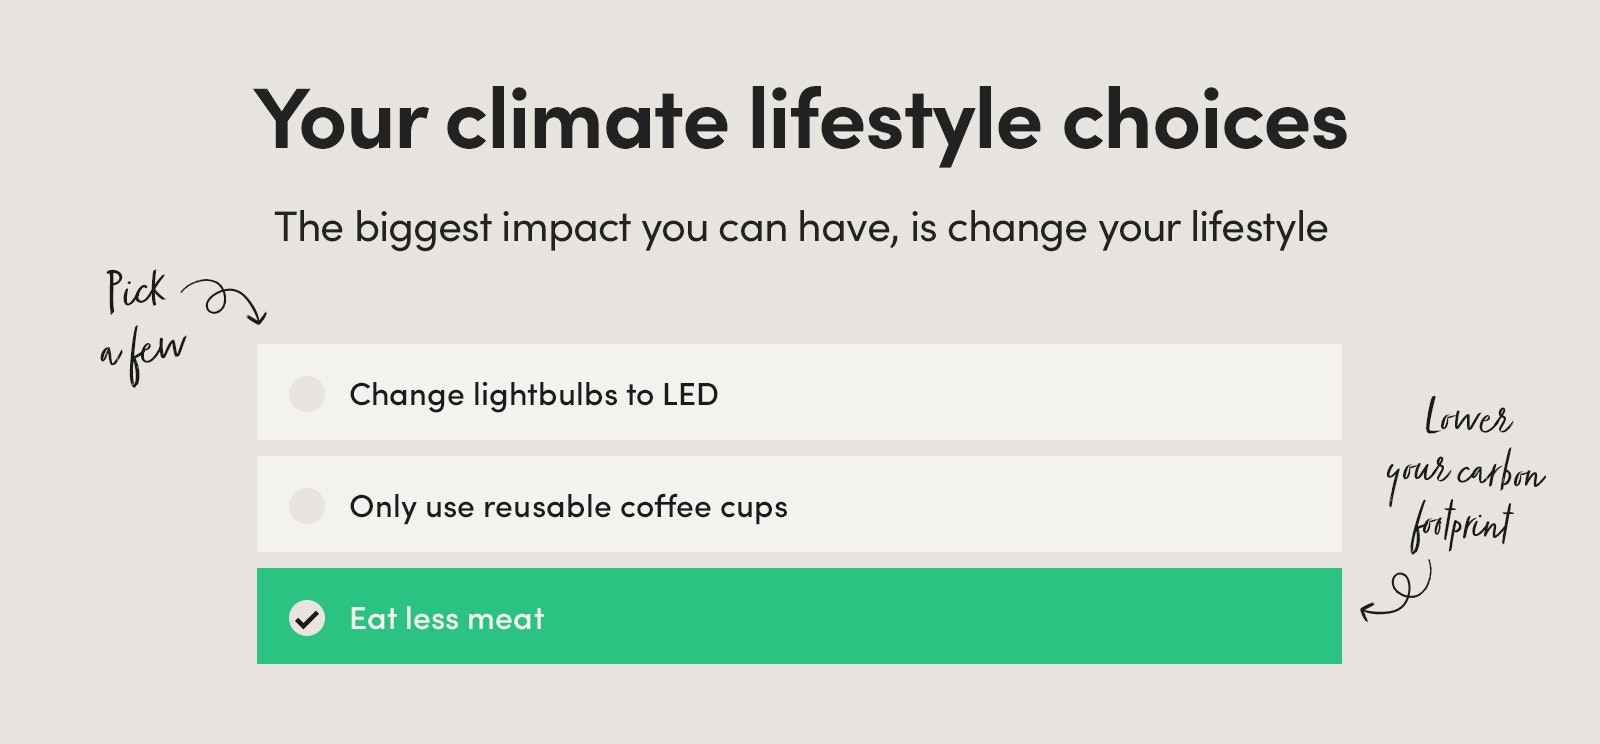Click the curly arrow beside 'Pick a few'
1600x744 pixels.
224,301
